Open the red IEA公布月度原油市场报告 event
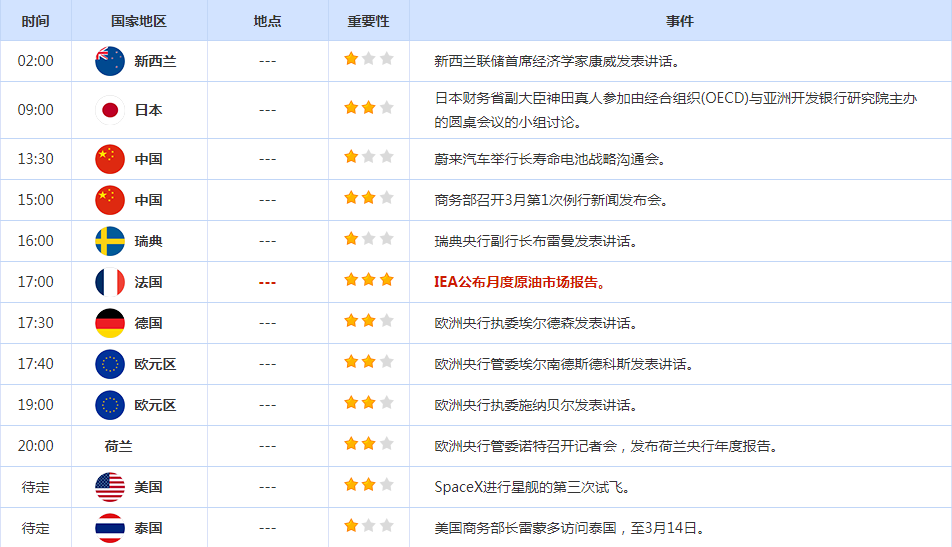The height and width of the screenshot is (547, 952). 520,282
